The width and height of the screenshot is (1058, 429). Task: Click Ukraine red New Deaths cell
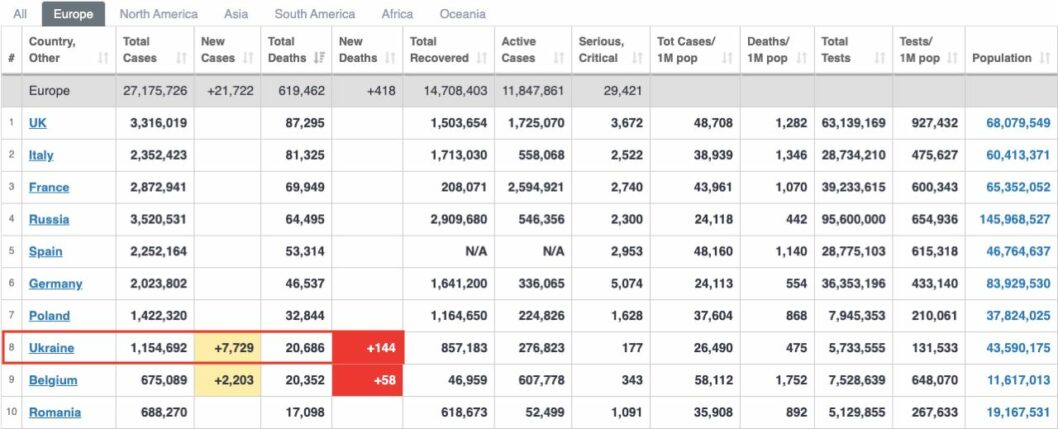[368, 348]
